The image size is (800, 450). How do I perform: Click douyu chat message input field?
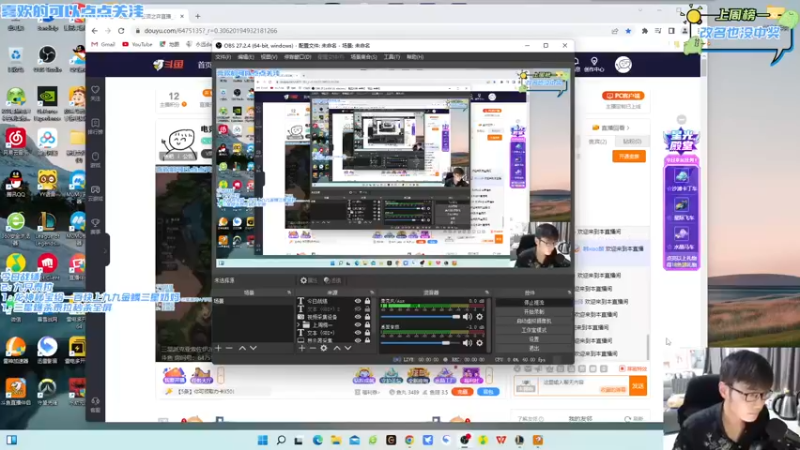click(x=583, y=386)
